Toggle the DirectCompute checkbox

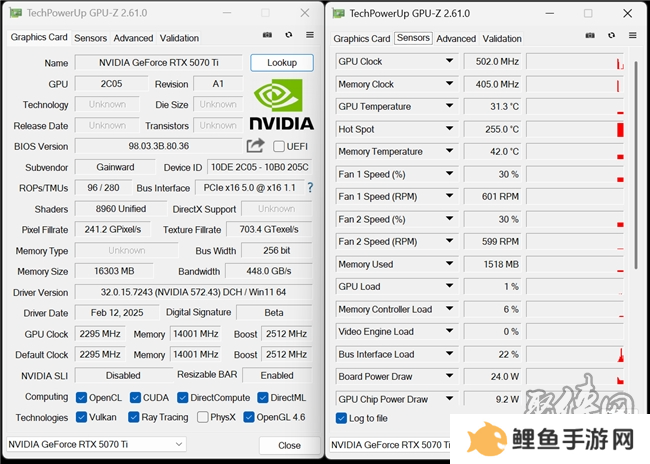(182, 398)
